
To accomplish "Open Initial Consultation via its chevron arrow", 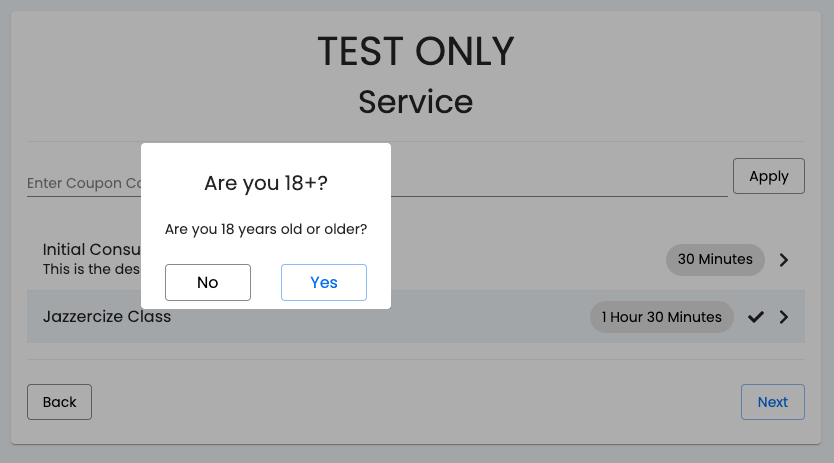I will coord(783,260).
